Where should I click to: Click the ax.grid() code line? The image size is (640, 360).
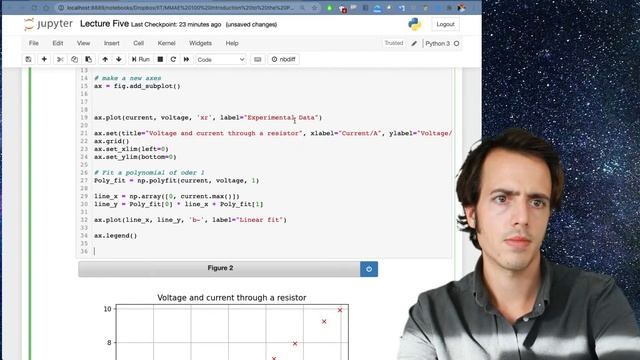point(111,141)
